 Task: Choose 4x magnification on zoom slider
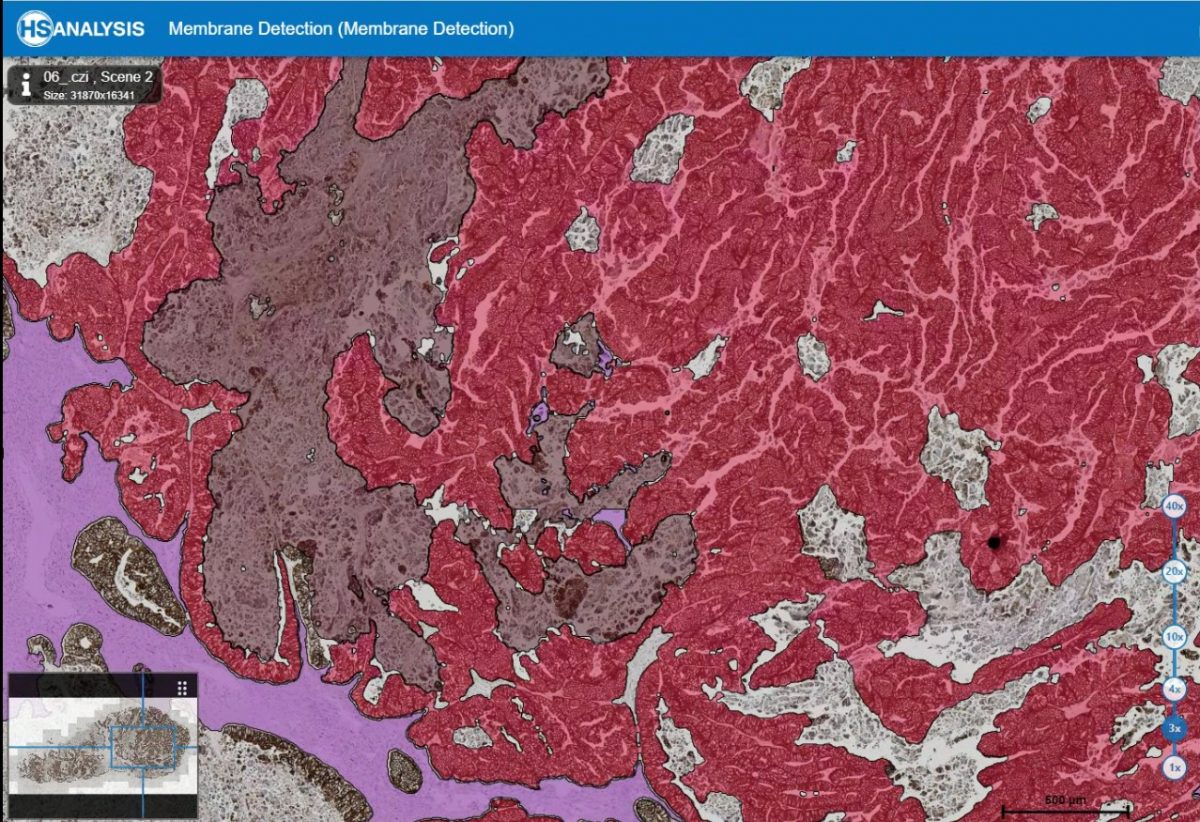point(1174,689)
